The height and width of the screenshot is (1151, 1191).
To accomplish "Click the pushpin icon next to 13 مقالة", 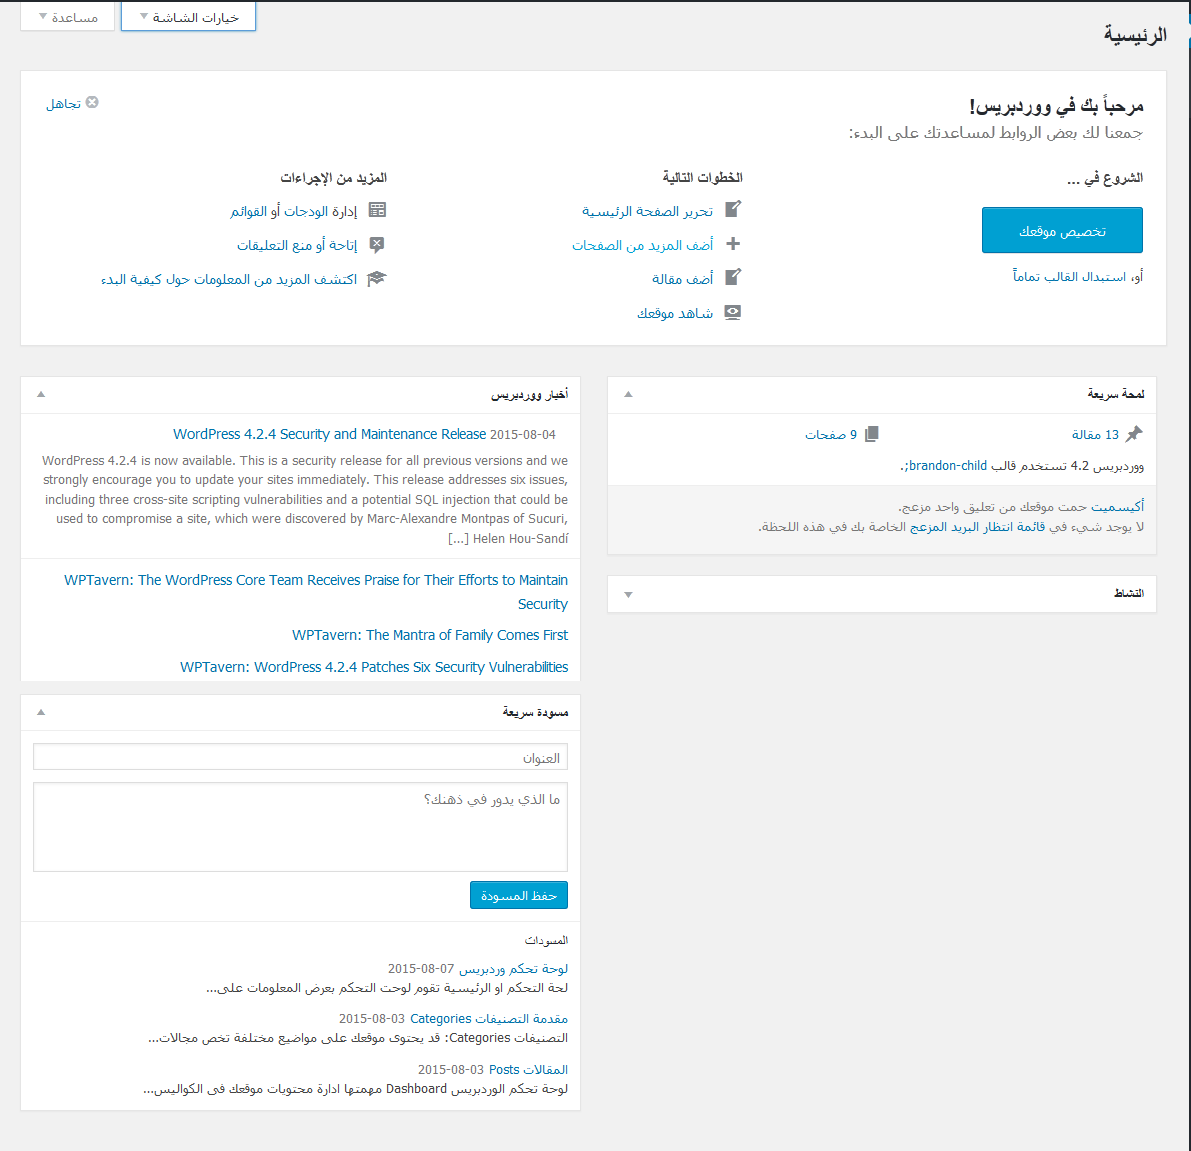I will 1134,434.
